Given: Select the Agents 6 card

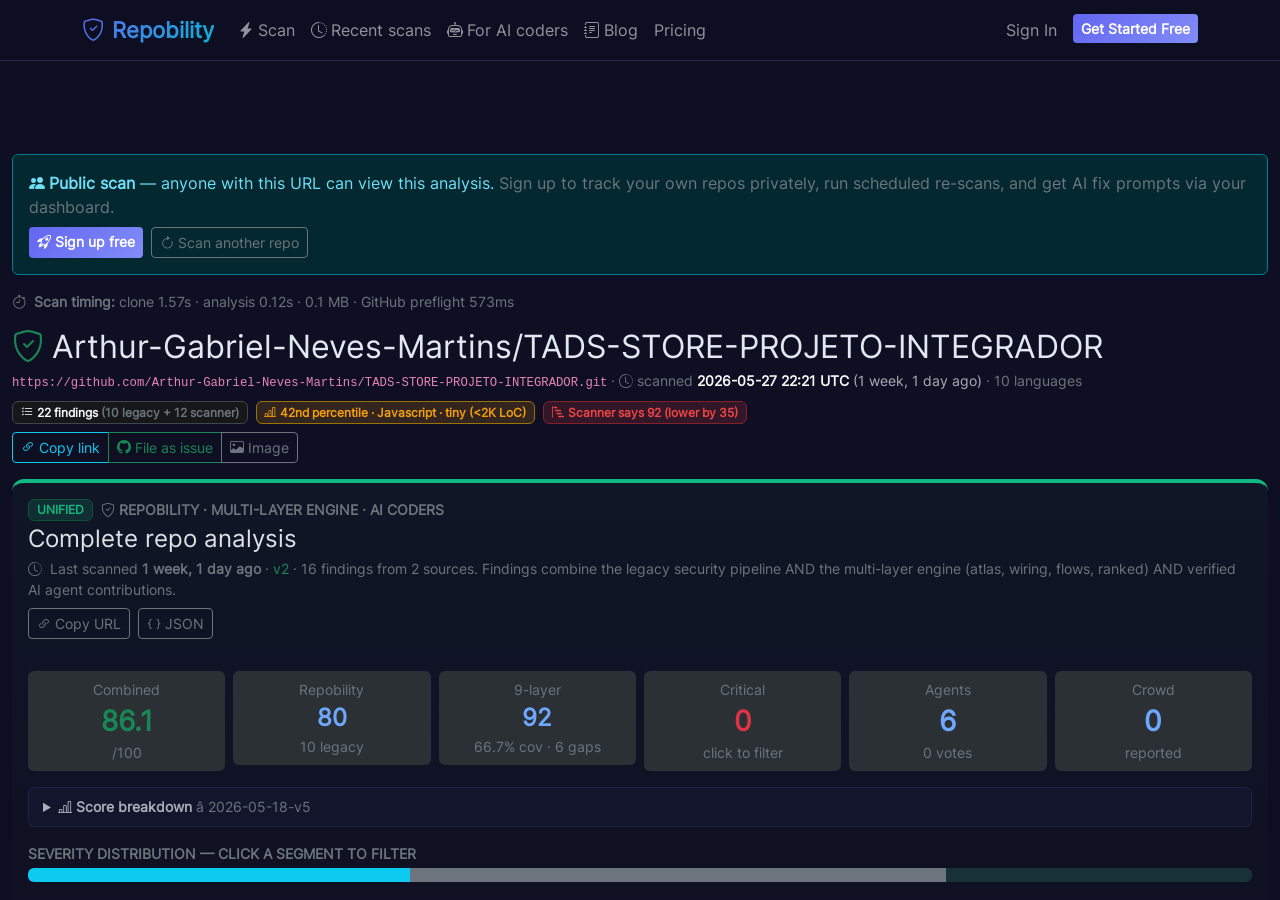Looking at the screenshot, I should (948, 721).
